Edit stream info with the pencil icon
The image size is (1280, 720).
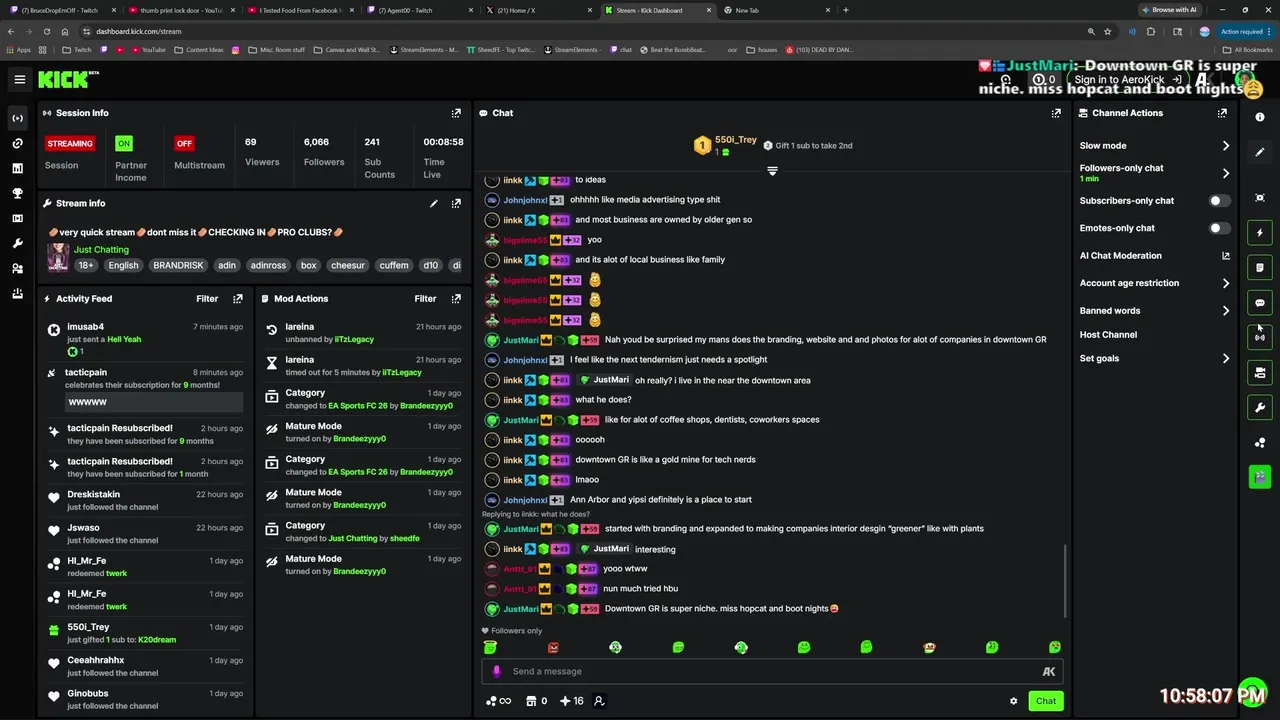[434, 203]
